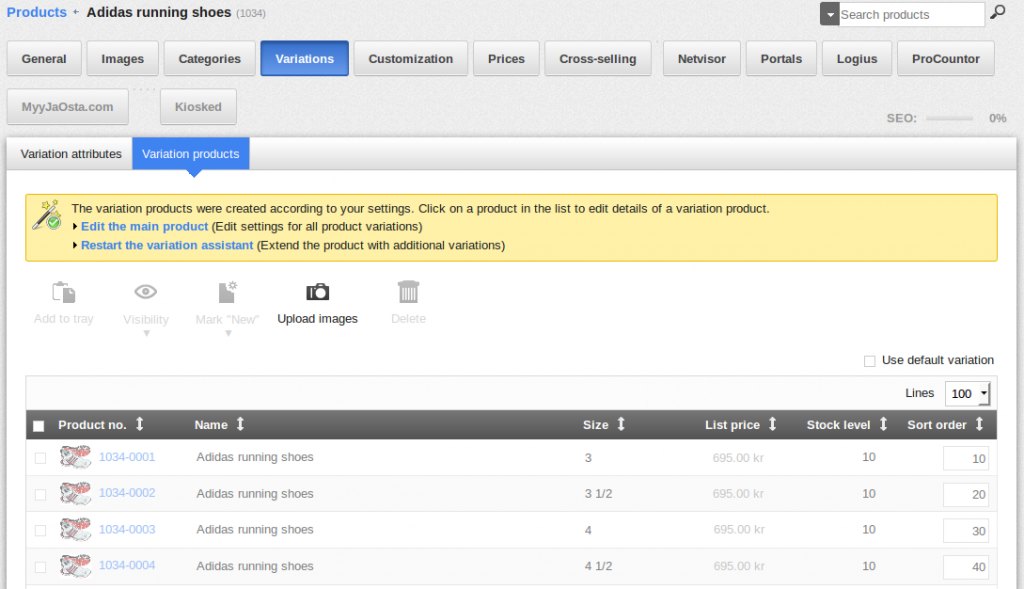The image size is (1024, 589).
Task: Switch to the Images tab
Action: [x=122, y=59]
